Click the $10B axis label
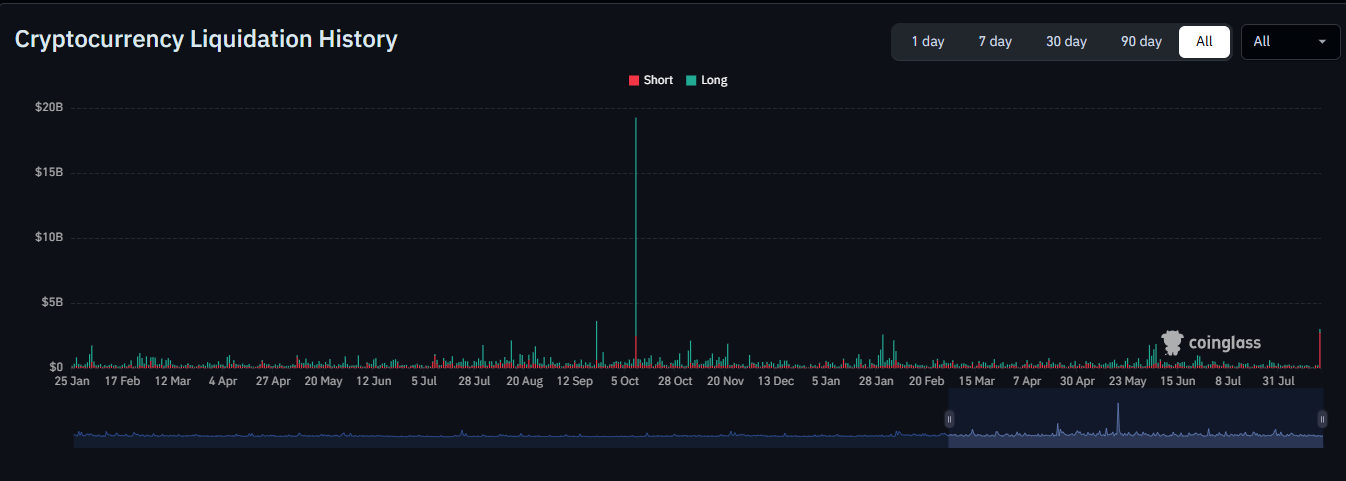The height and width of the screenshot is (481, 1346). click(x=49, y=237)
